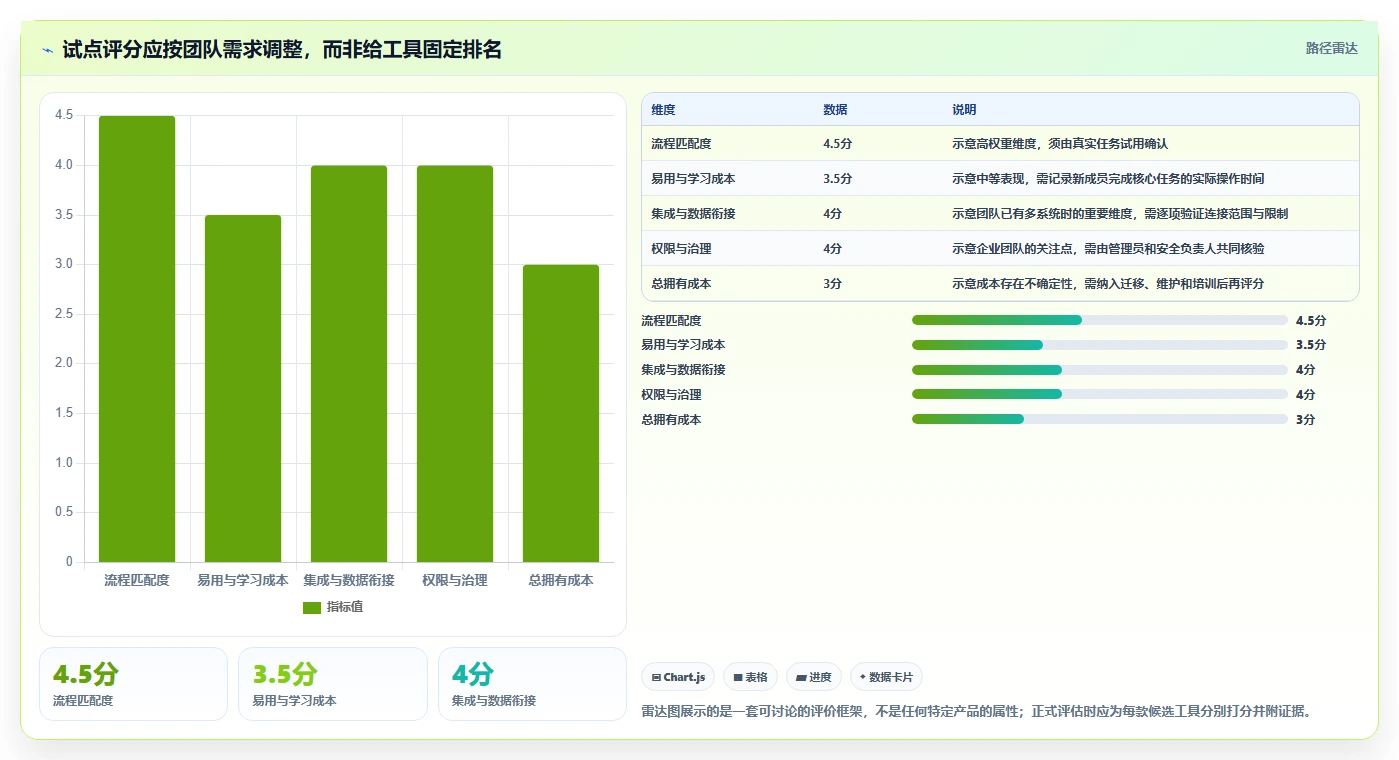Click the 流程匹配度 x-axis label
This screenshot has width=1399, height=760.
[137, 580]
